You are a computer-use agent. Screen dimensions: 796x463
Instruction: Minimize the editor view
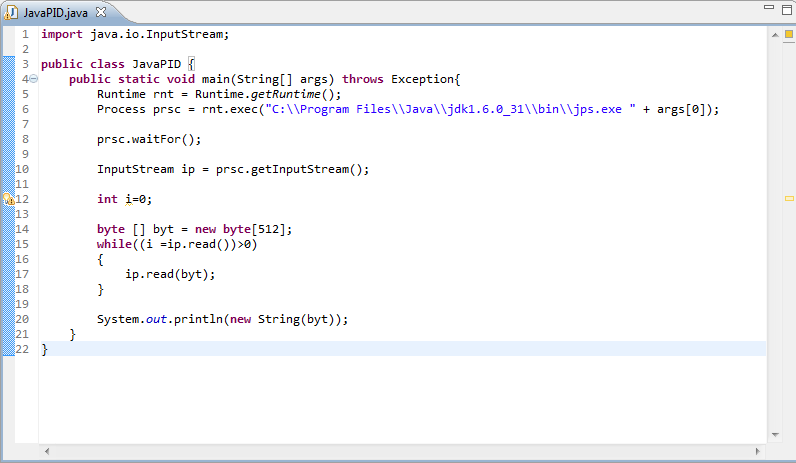[769, 7]
